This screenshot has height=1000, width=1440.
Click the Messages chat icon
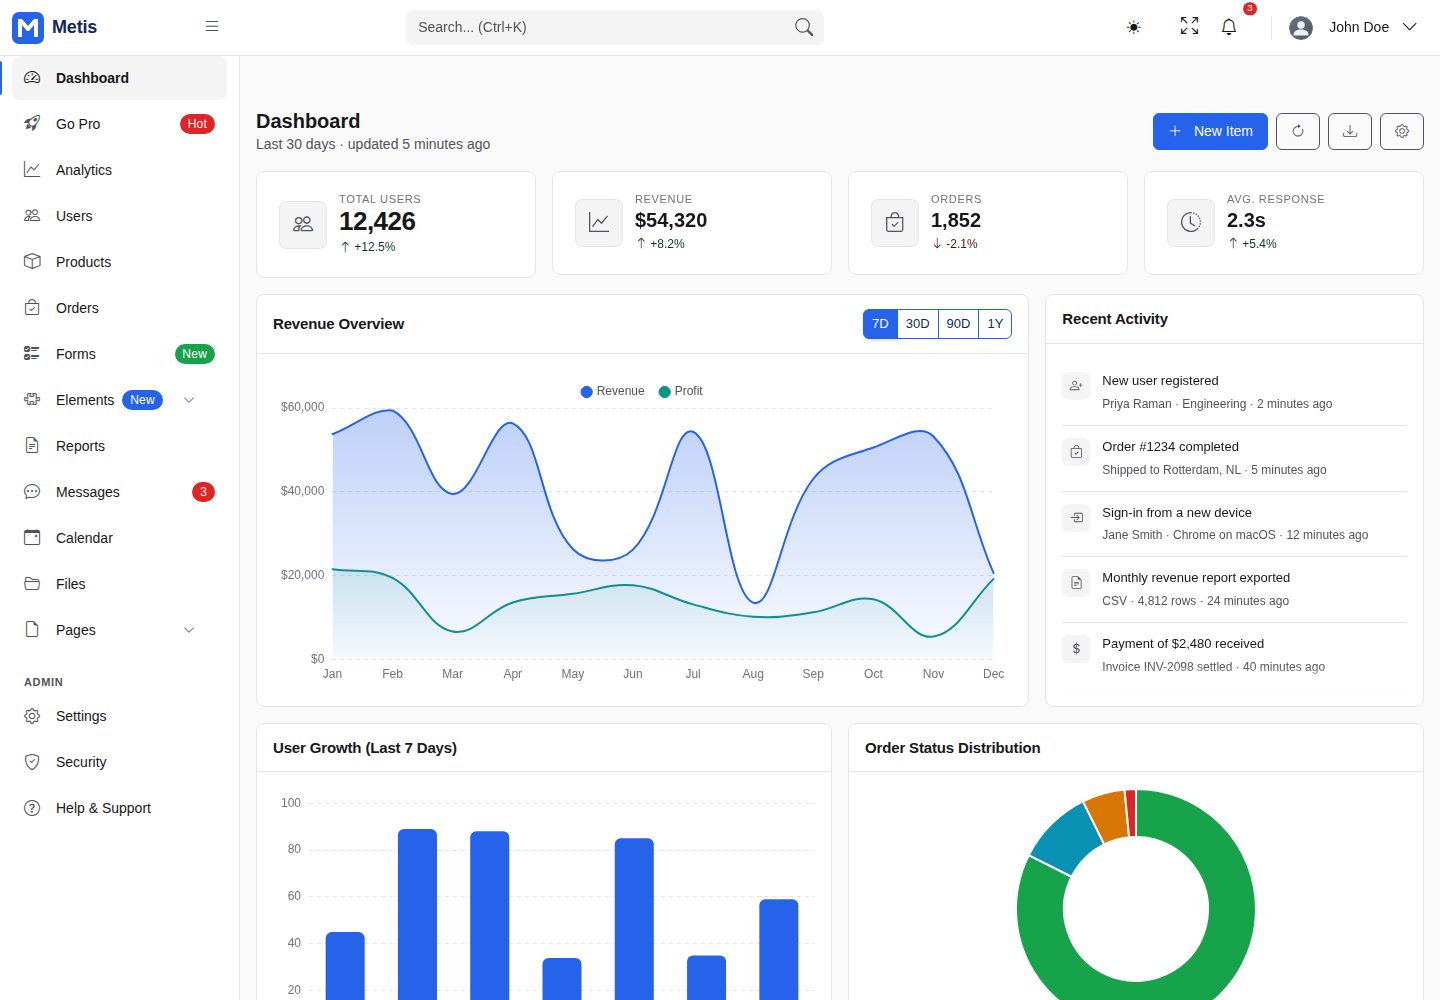[x=32, y=492]
